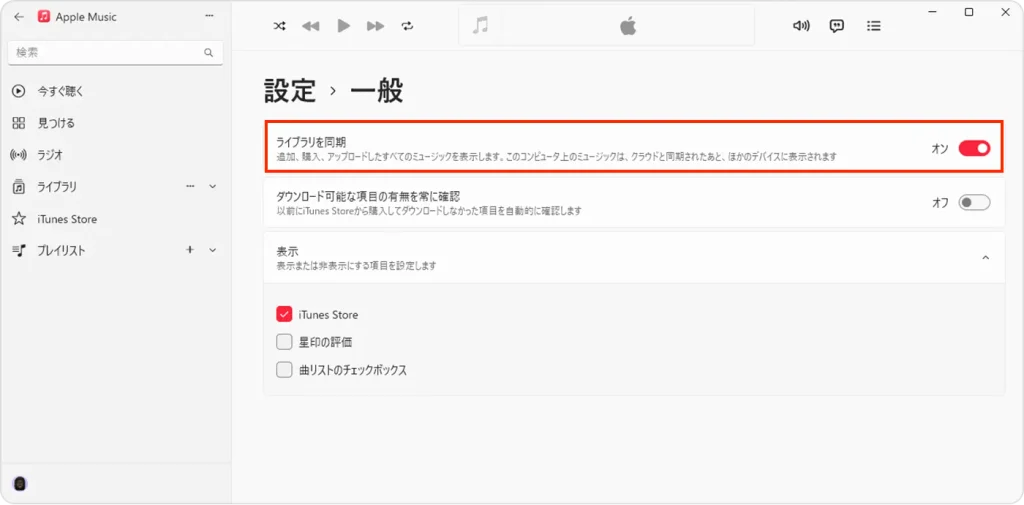Skip to the previous track
Image resolution: width=1024 pixels, height=505 pixels.
pos(311,26)
